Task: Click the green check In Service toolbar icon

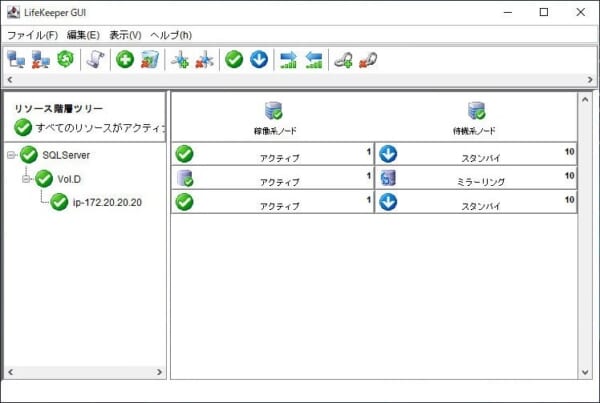Action: click(x=234, y=59)
